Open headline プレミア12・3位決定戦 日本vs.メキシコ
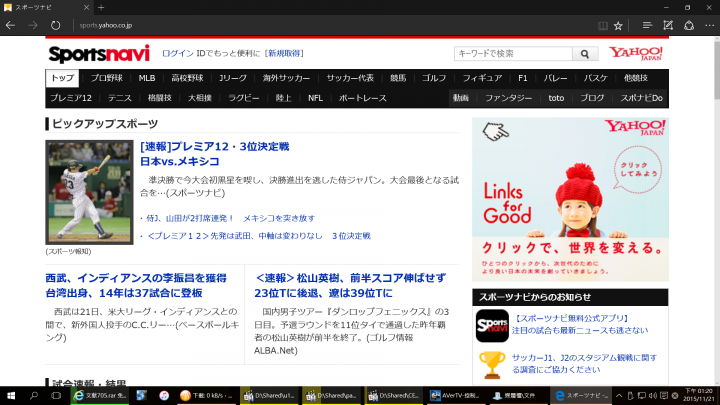 coord(214,154)
